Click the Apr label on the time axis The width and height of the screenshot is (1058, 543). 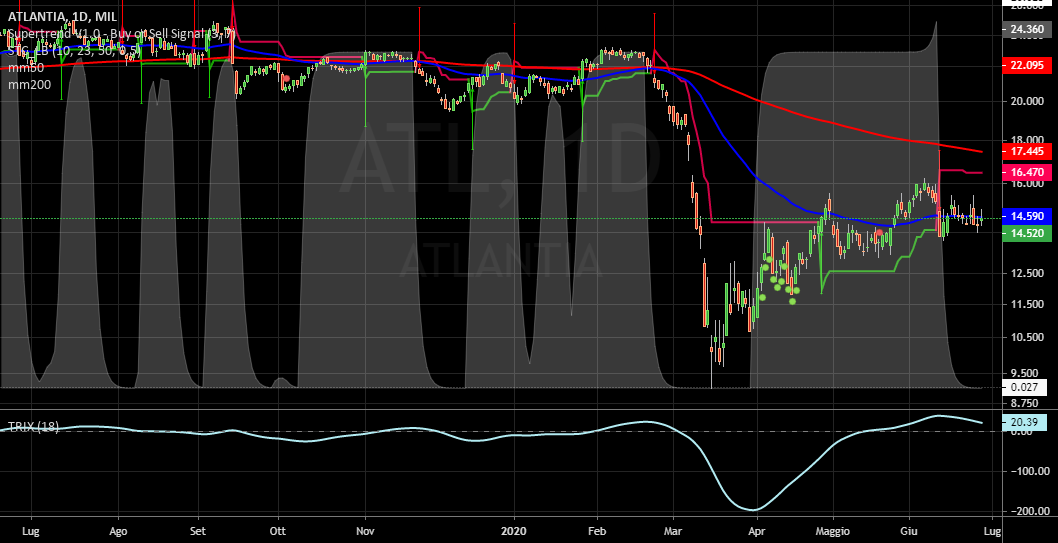pos(756,530)
